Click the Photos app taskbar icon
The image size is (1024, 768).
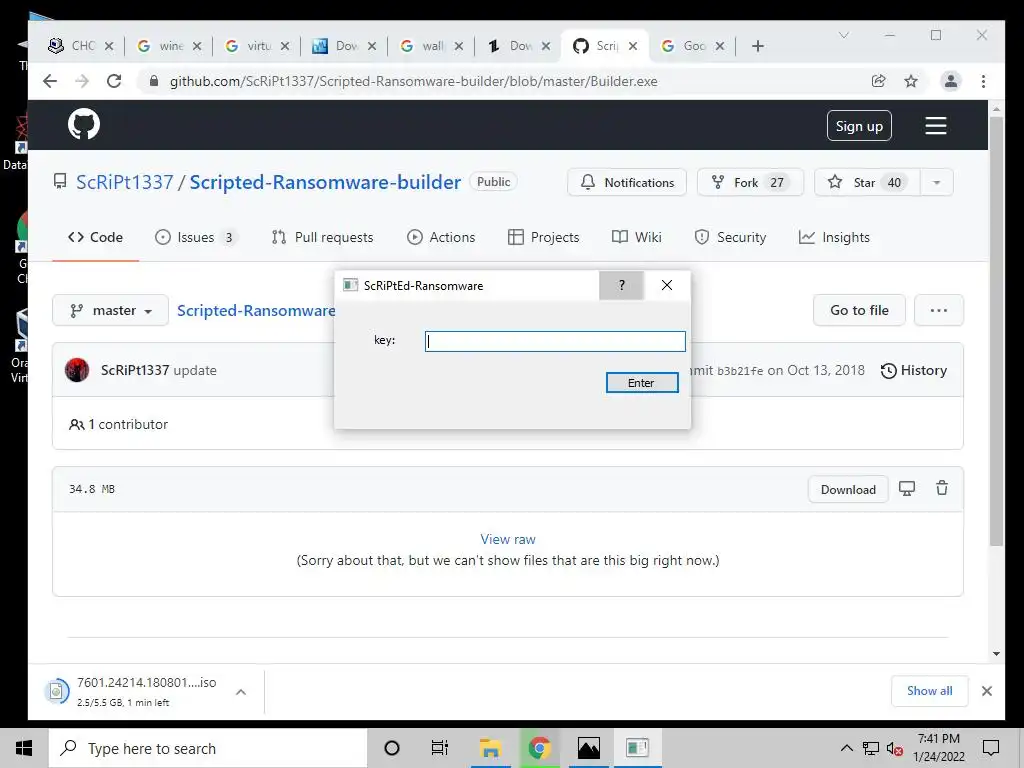pos(588,748)
